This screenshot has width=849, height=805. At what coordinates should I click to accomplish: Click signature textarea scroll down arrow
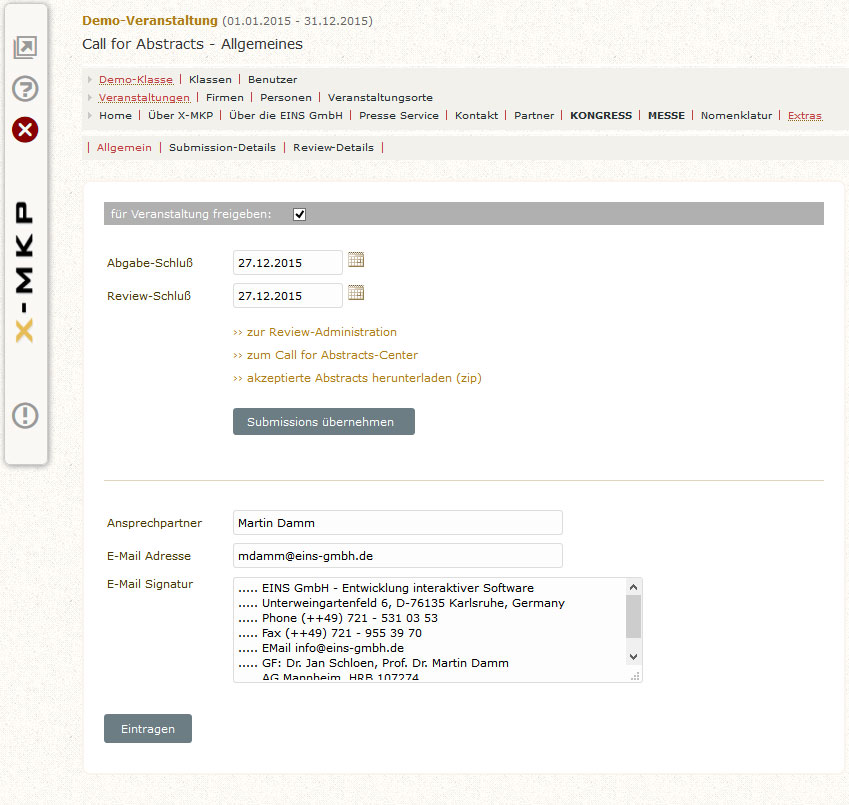tap(634, 657)
